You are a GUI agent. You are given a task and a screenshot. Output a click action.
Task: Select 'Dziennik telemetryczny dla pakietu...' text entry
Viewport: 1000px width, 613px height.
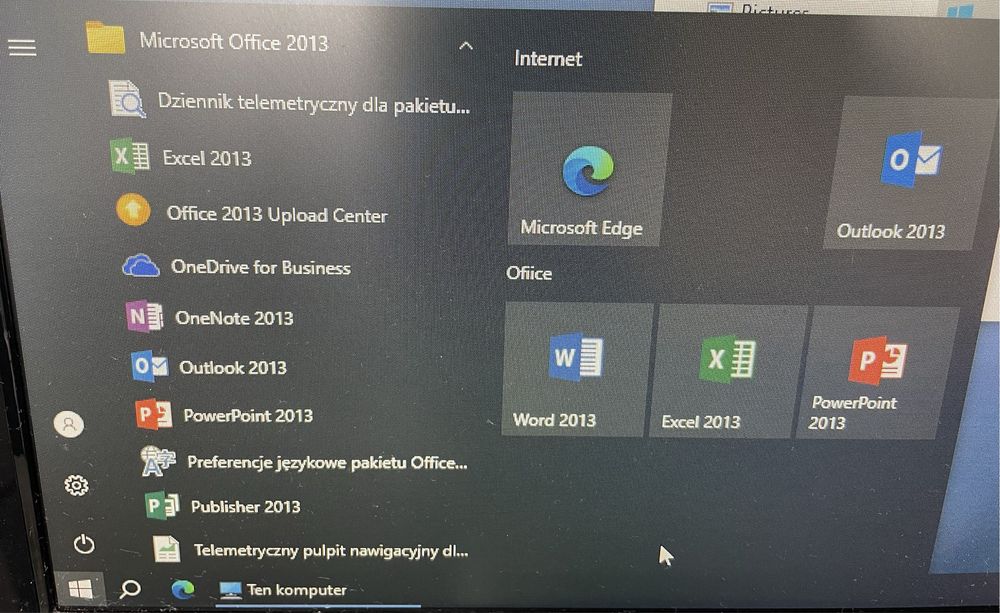314,104
